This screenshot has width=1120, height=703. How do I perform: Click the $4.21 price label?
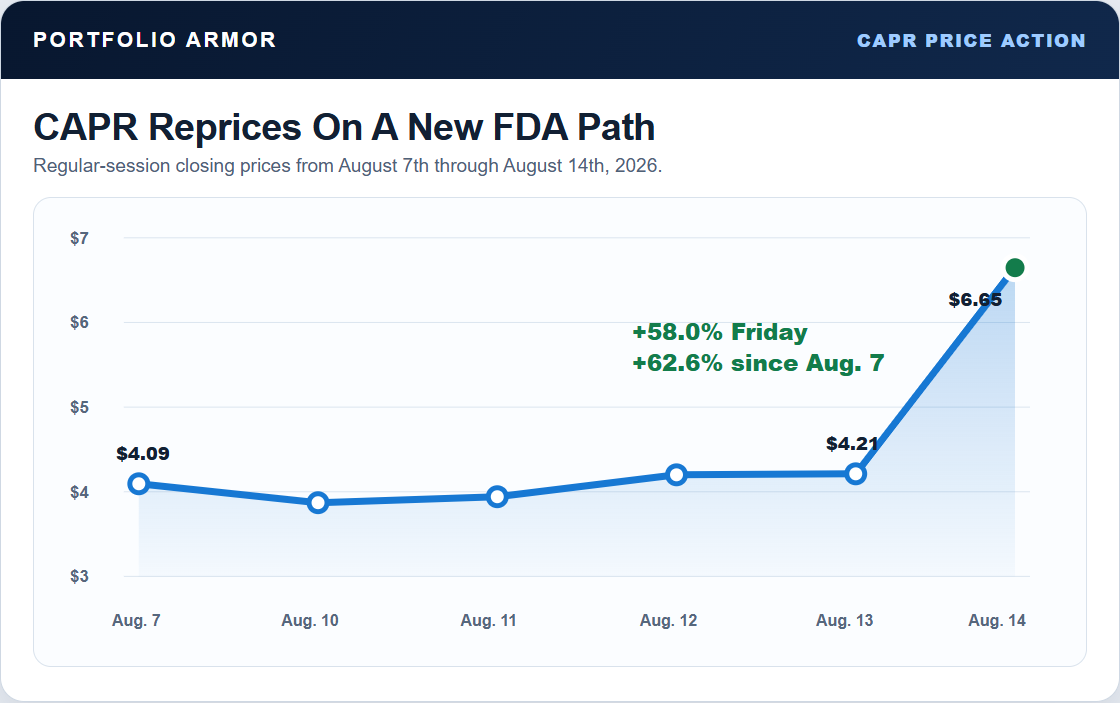[x=852, y=444]
